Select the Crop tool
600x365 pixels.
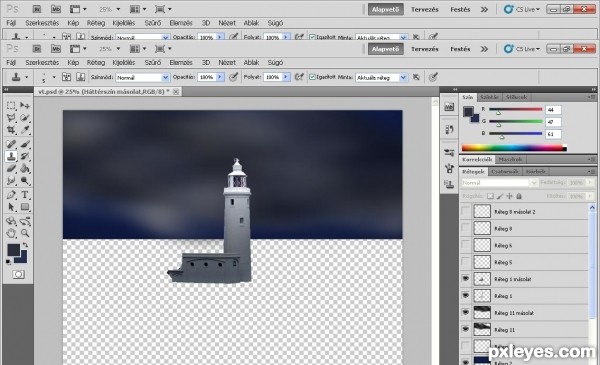(x=11, y=130)
